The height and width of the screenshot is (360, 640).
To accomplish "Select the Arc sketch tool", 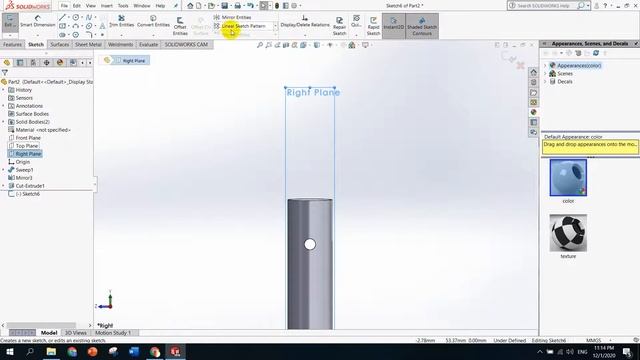I will 76,26.
